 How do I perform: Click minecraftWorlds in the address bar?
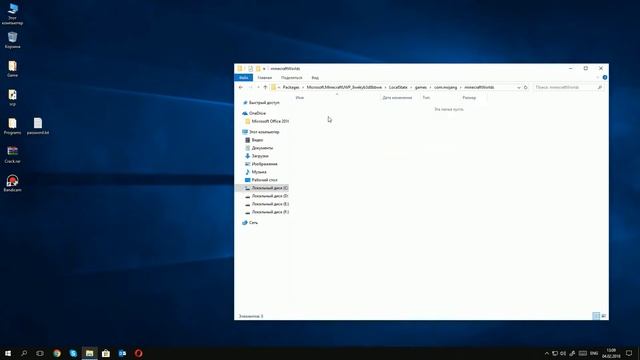click(x=479, y=87)
